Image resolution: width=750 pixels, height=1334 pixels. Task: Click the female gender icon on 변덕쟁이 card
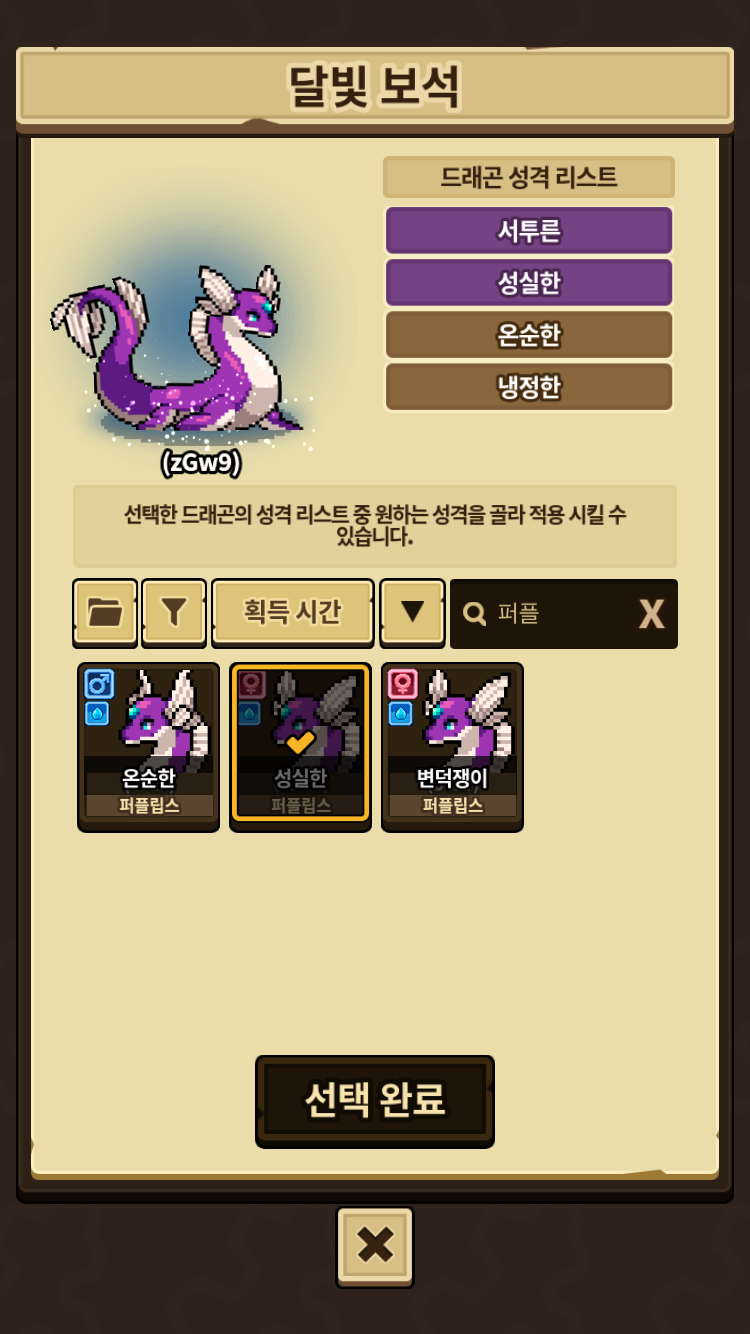point(402,684)
